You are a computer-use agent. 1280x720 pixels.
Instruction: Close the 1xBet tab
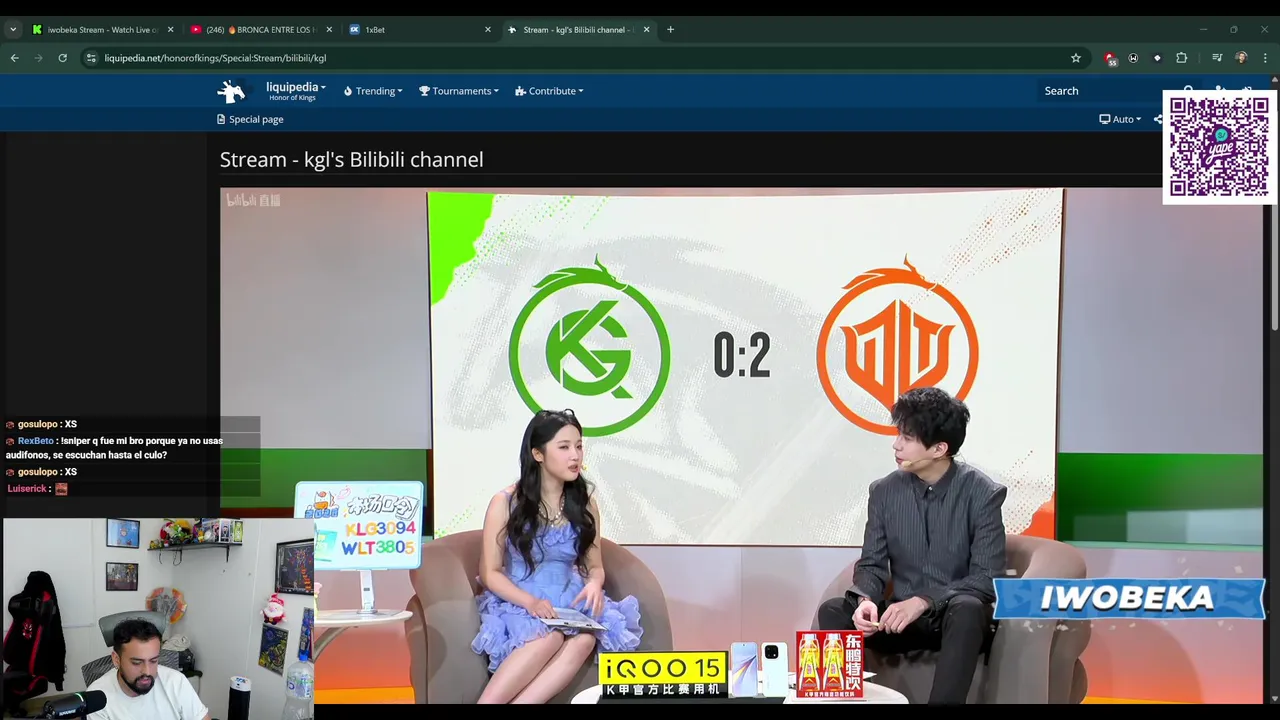488,30
